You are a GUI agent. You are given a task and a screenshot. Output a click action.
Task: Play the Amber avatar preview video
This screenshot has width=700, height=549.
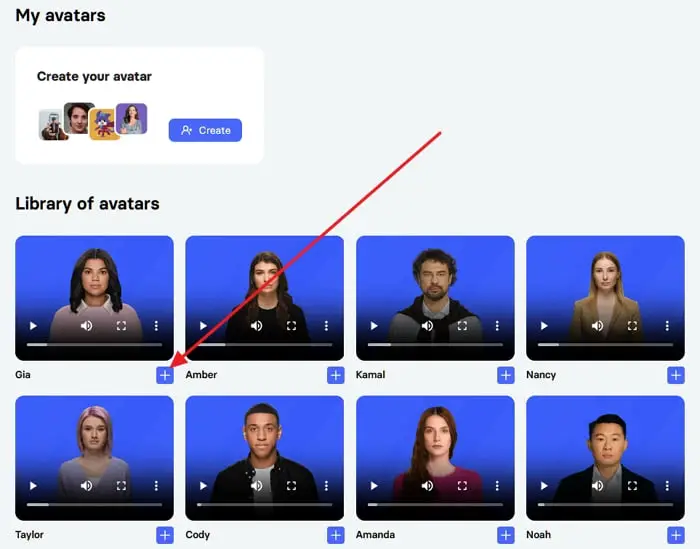point(204,326)
